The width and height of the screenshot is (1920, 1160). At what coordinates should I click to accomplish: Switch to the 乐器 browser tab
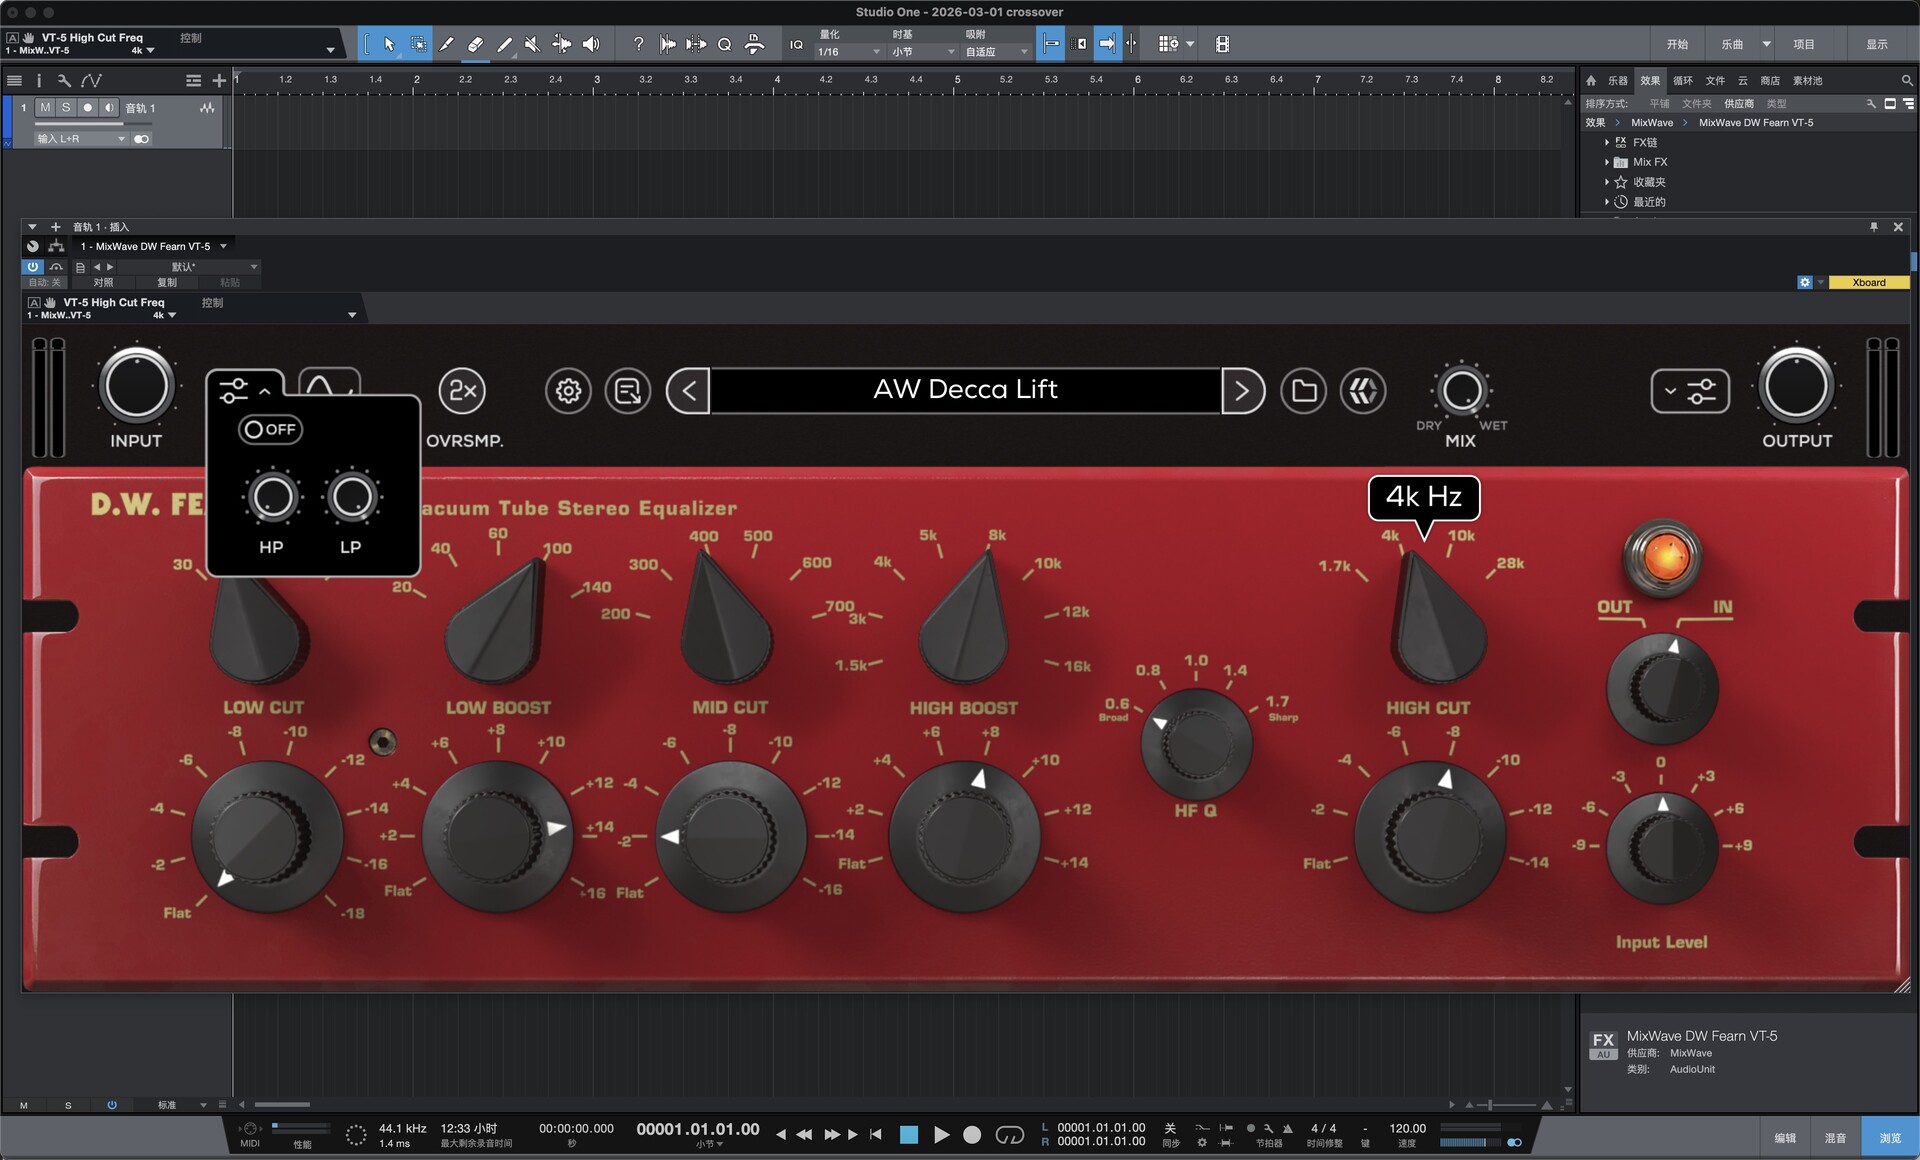click(x=1617, y=81)
